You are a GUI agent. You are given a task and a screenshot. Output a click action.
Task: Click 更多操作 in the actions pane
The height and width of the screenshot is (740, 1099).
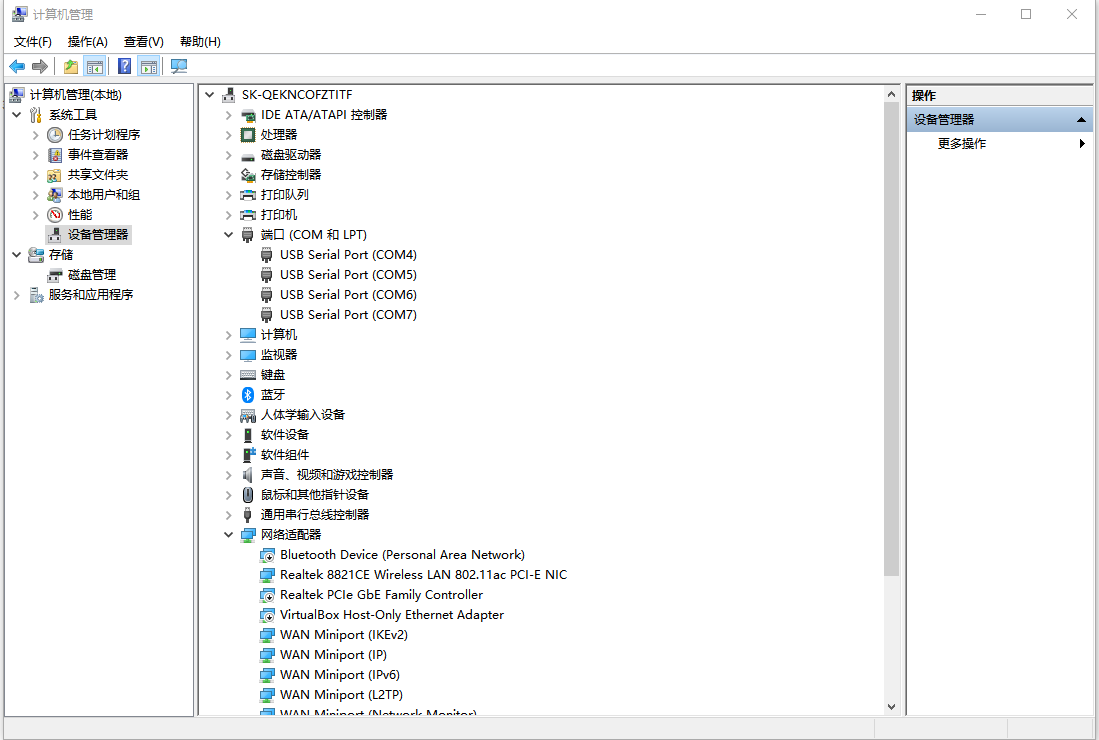962,143
